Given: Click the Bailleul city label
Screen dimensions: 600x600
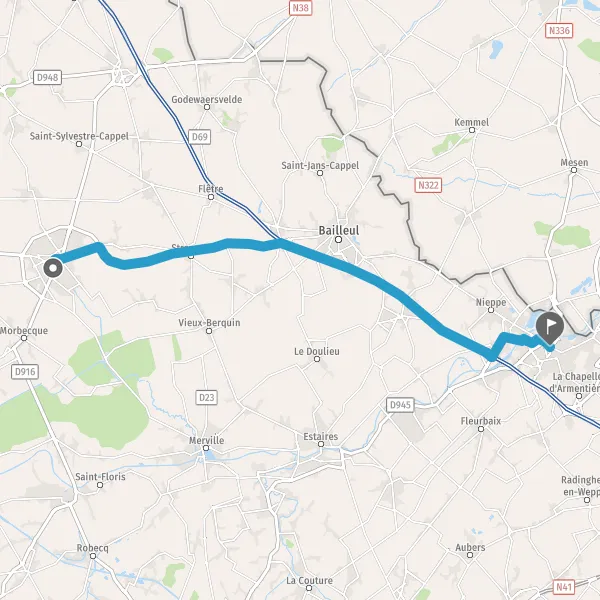Looking at the screenshot, I should coord(339,230).
